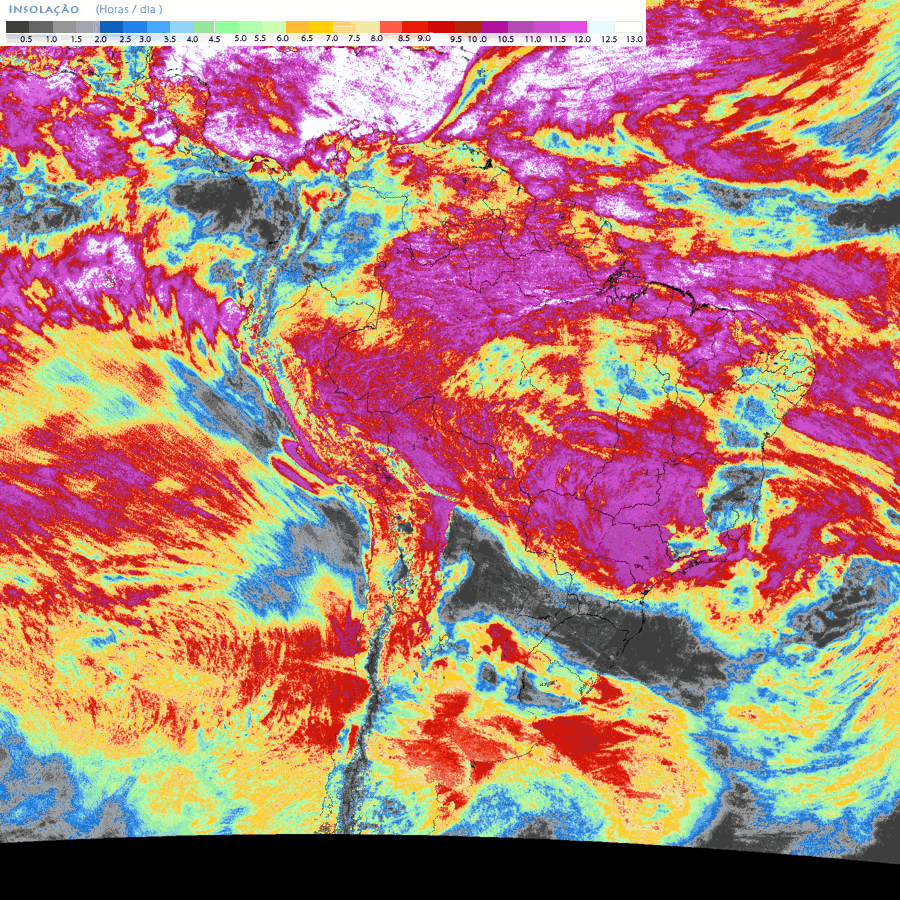Pick the bright pink legend swatch before 12.0

tap(573, 27)
